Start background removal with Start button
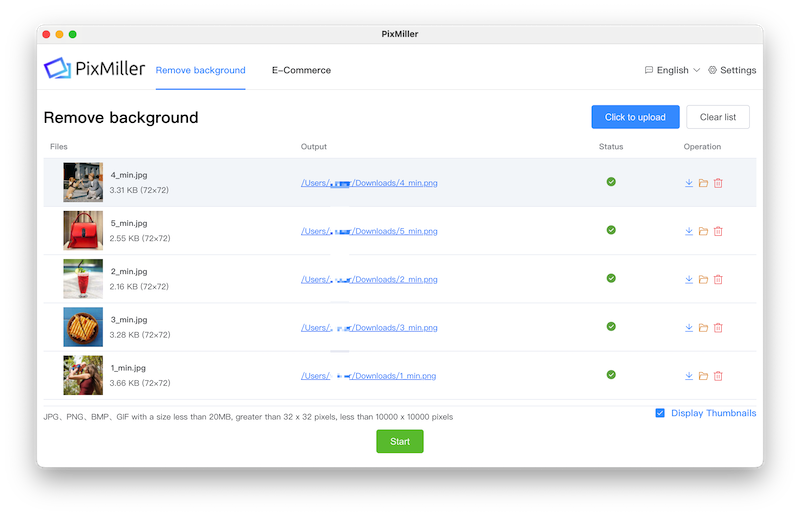The image size is (800, 516). coord(400,441)
